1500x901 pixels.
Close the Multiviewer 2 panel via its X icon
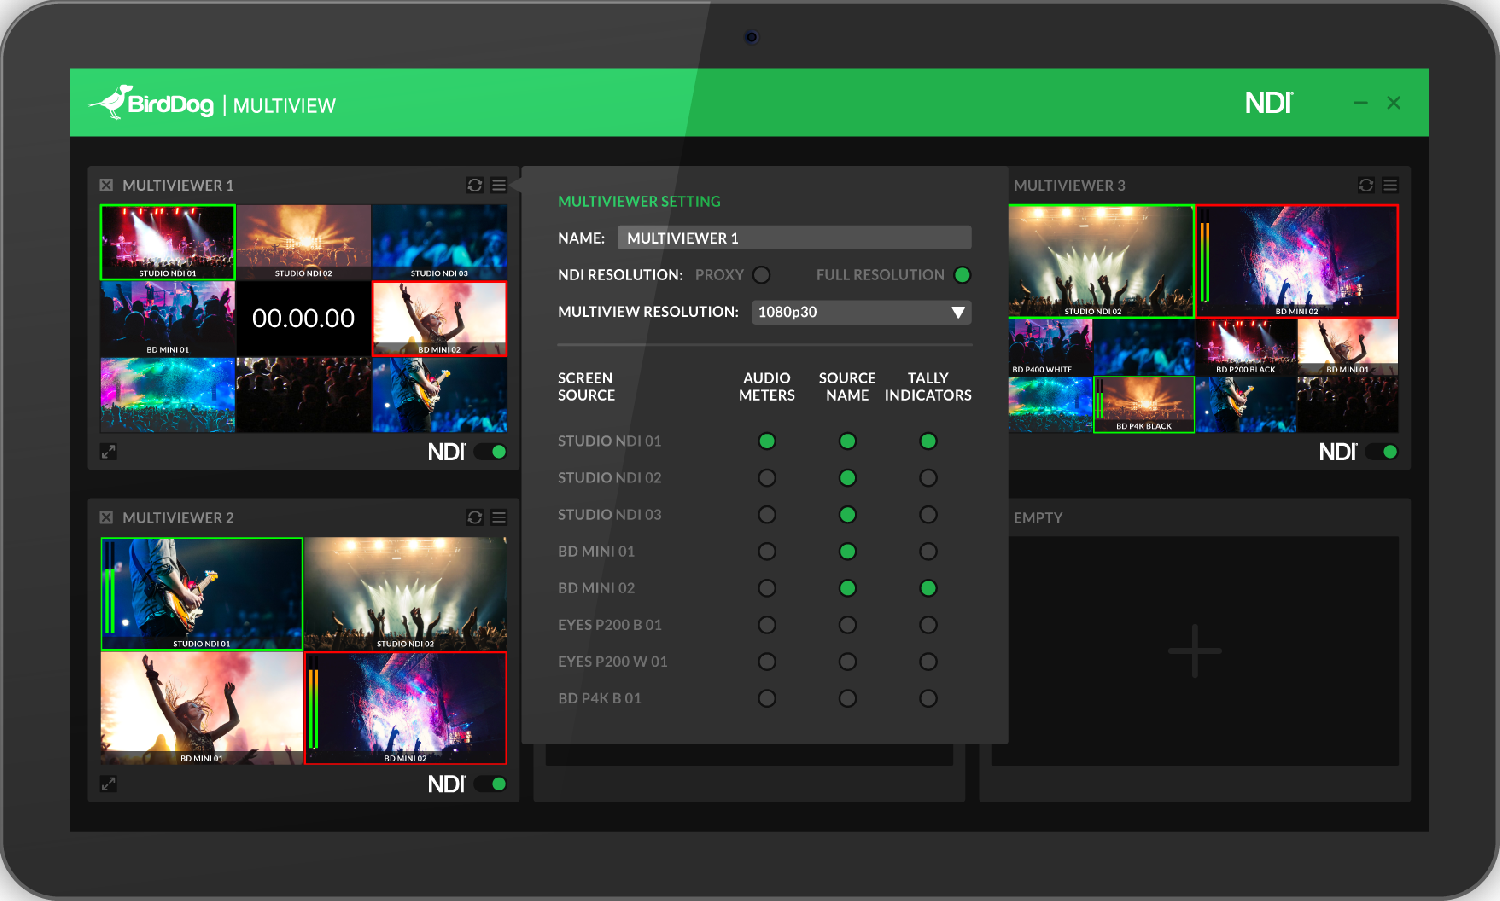[106, 517]
